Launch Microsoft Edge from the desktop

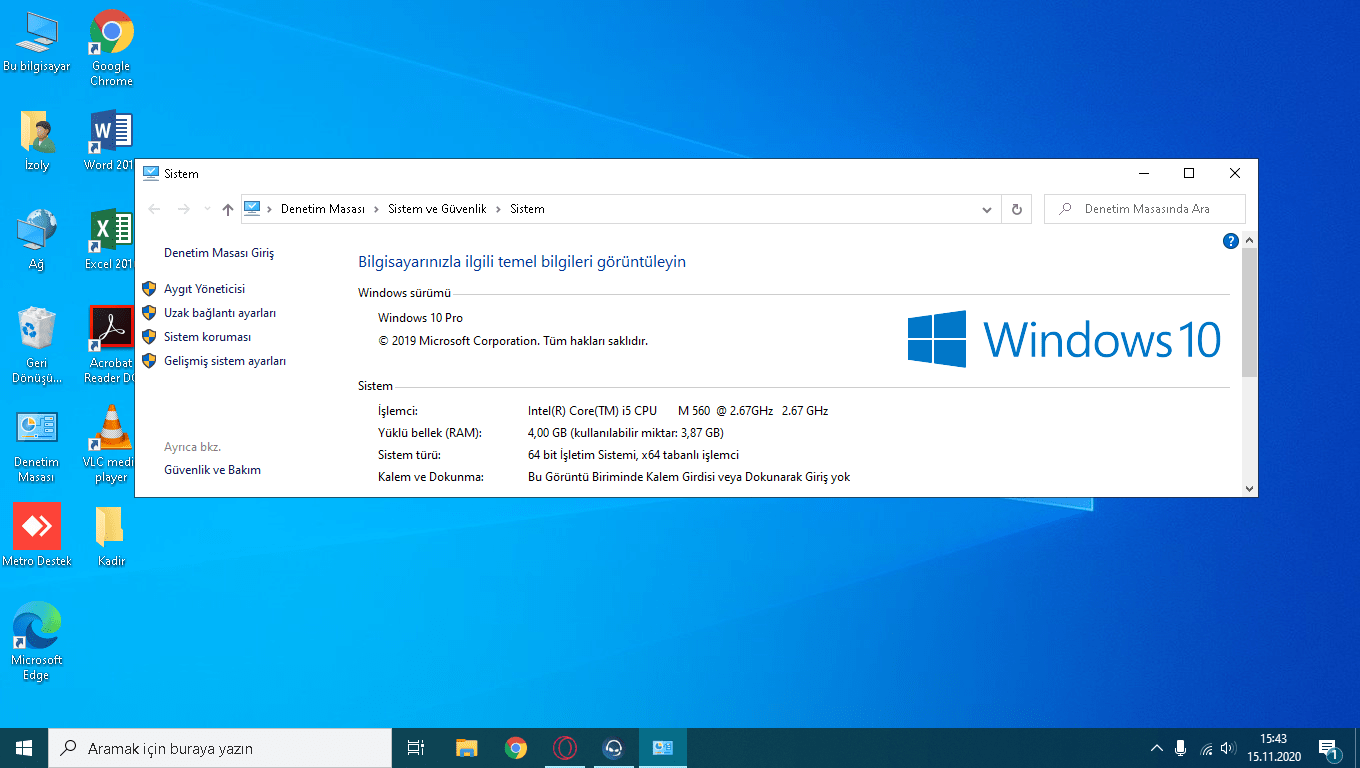point(37,641)
